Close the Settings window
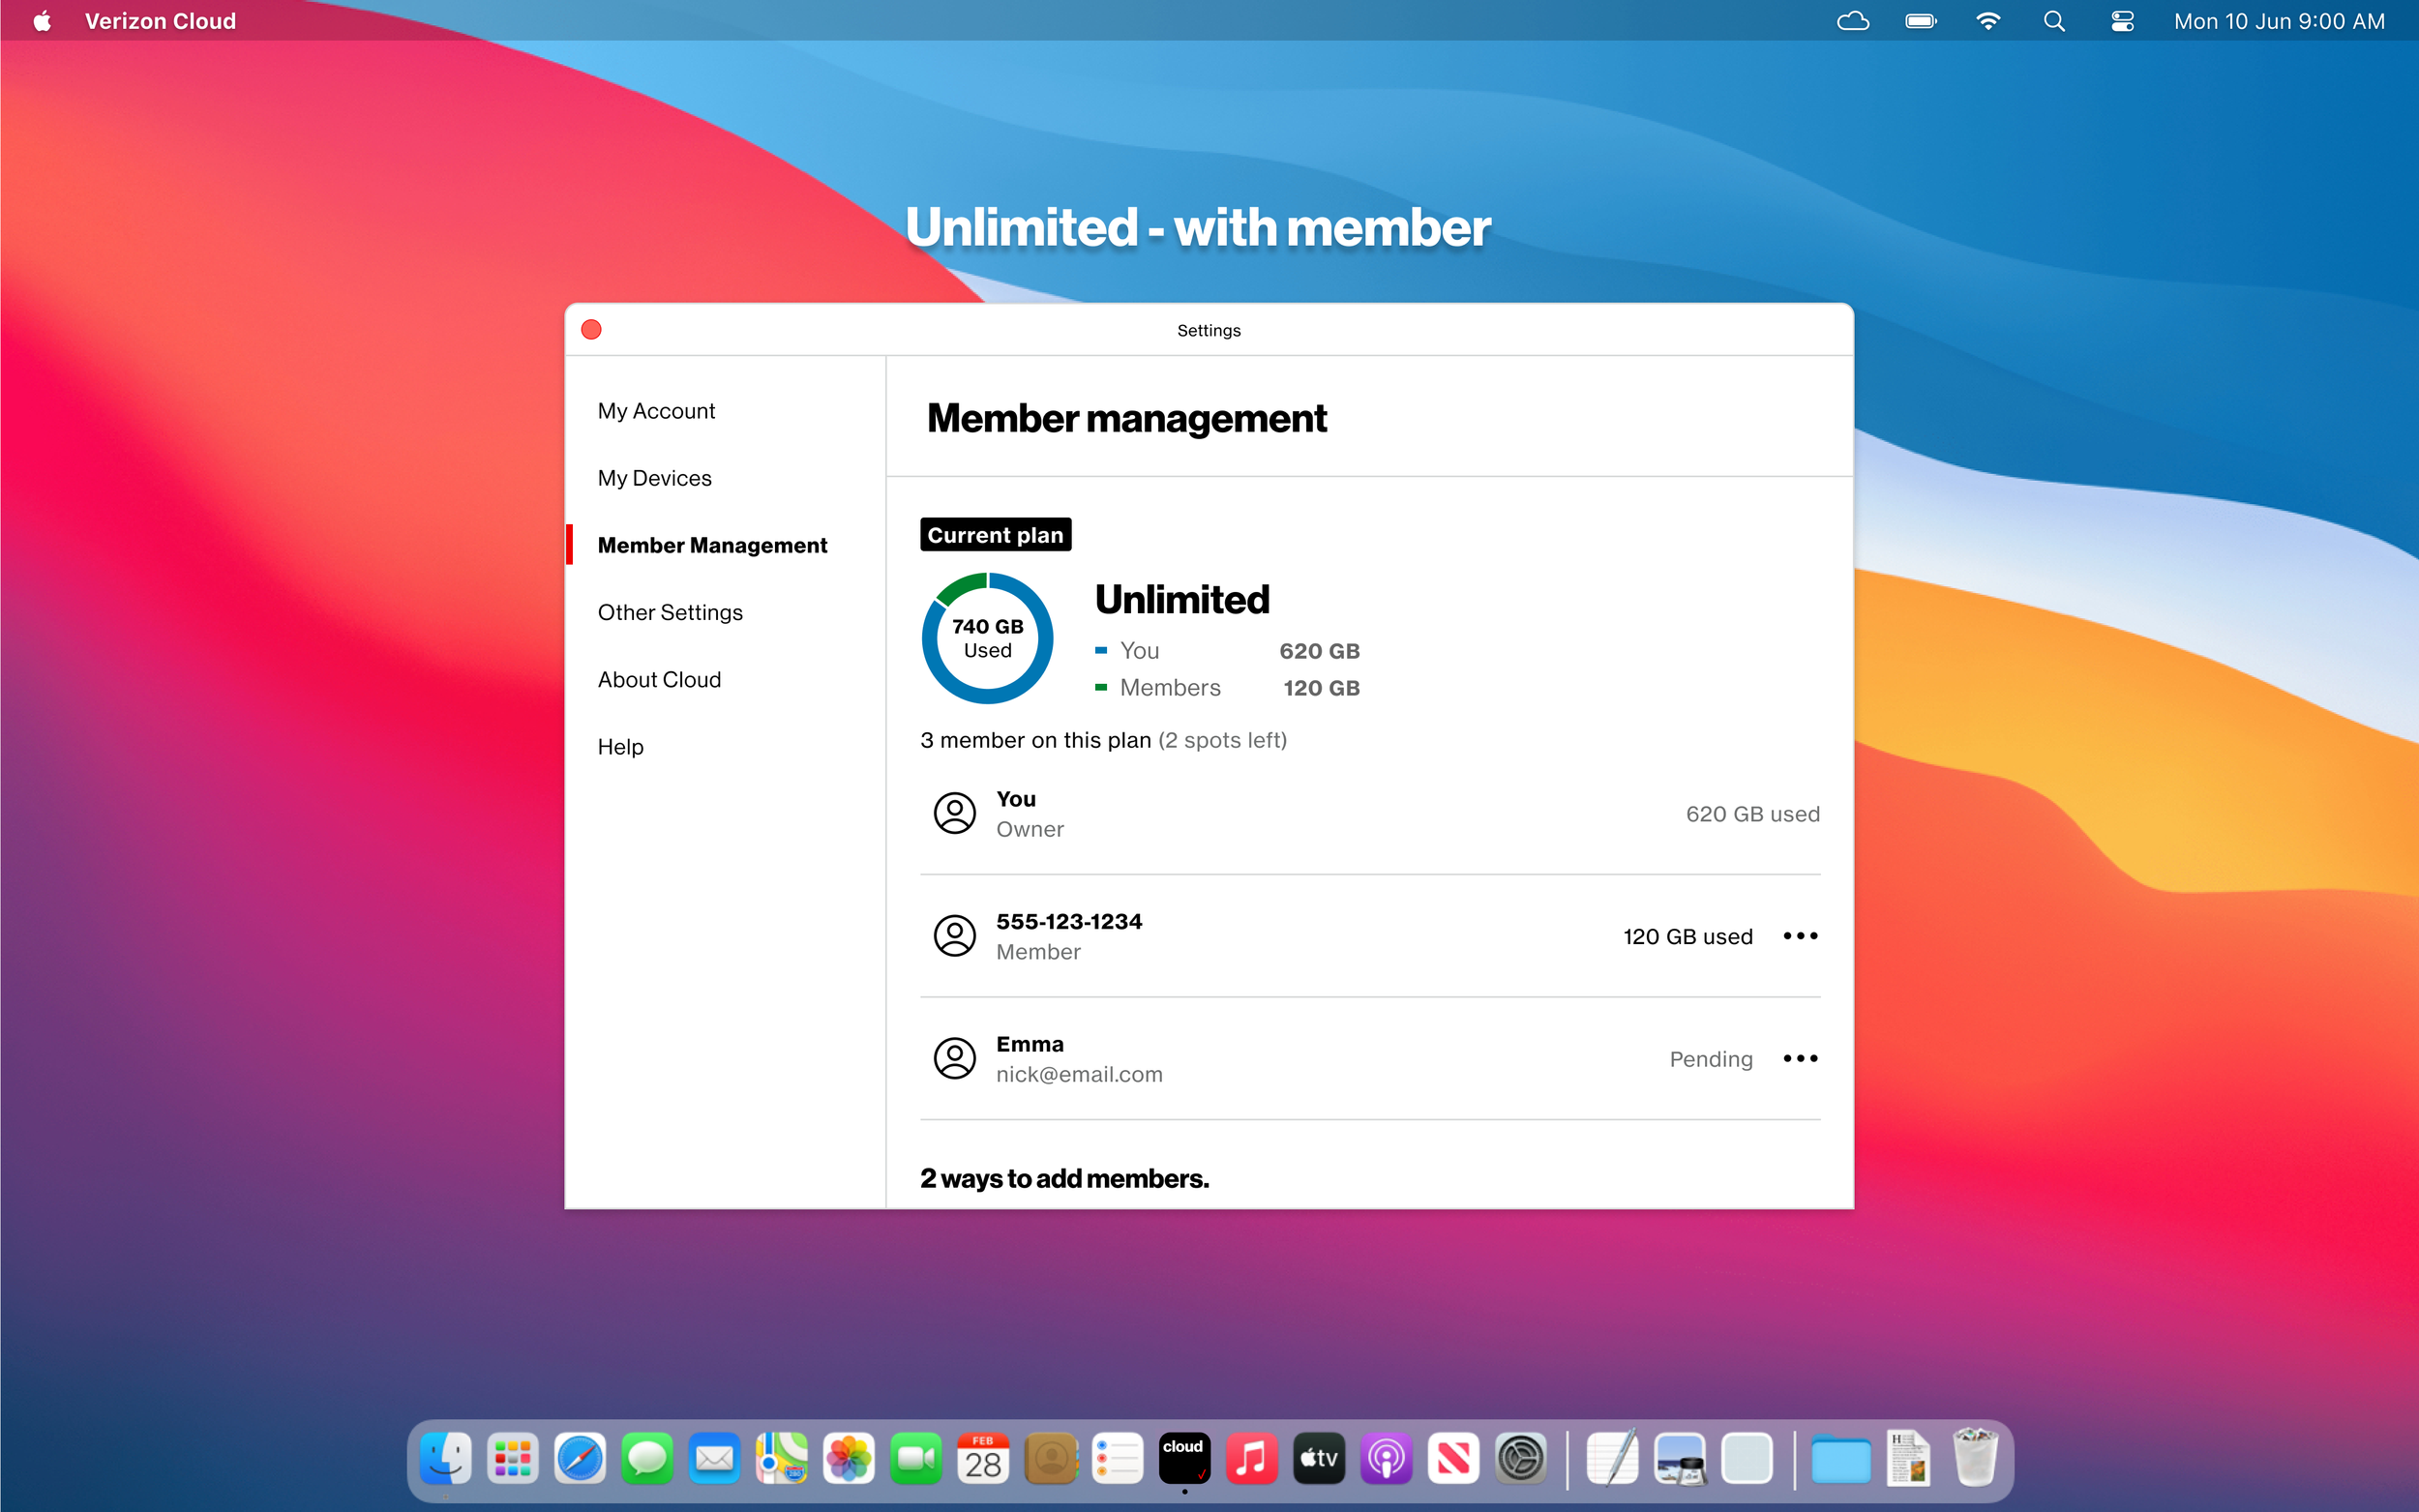Image resolution: width=2419 pixels, height=1512 pixels. [x=591, y=330]
